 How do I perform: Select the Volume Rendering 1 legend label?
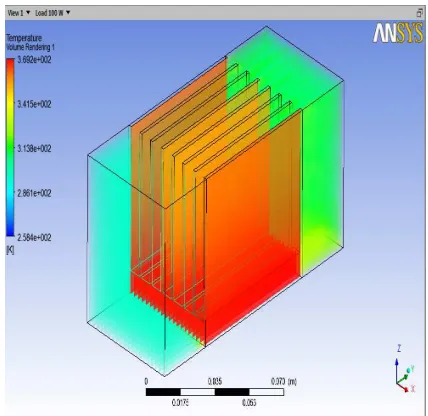click(30, 47)
